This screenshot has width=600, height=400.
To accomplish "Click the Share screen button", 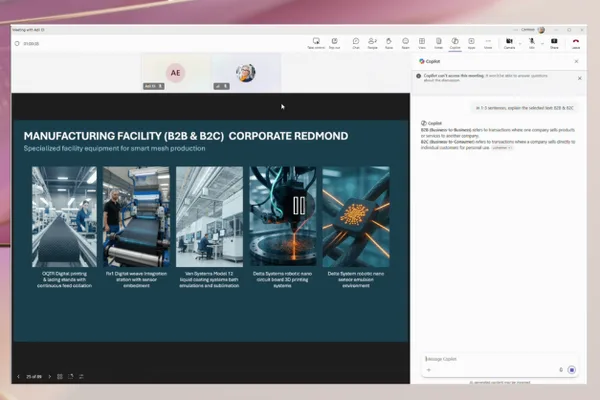I will 554,43.
